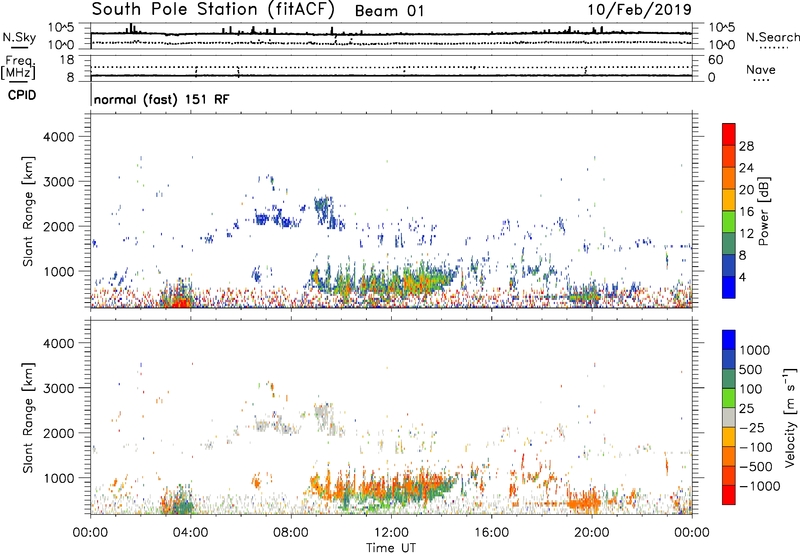Click the N.Sky noise trace in the top strip
The image size is (800, 554).
pyautogui.click(x=391, y=34)
